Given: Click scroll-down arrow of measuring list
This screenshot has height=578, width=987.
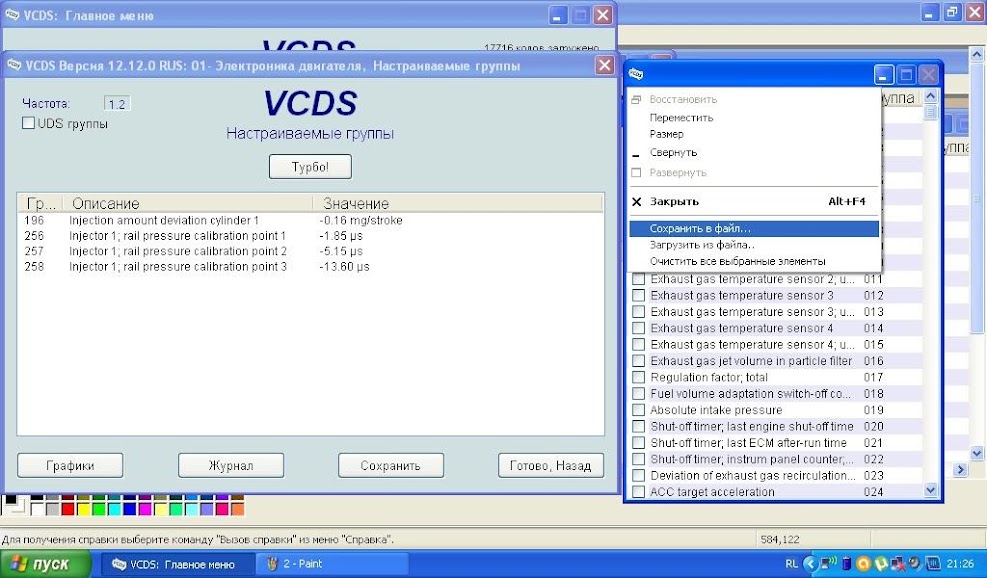Looking at the screenshot, I should [930, 490].
